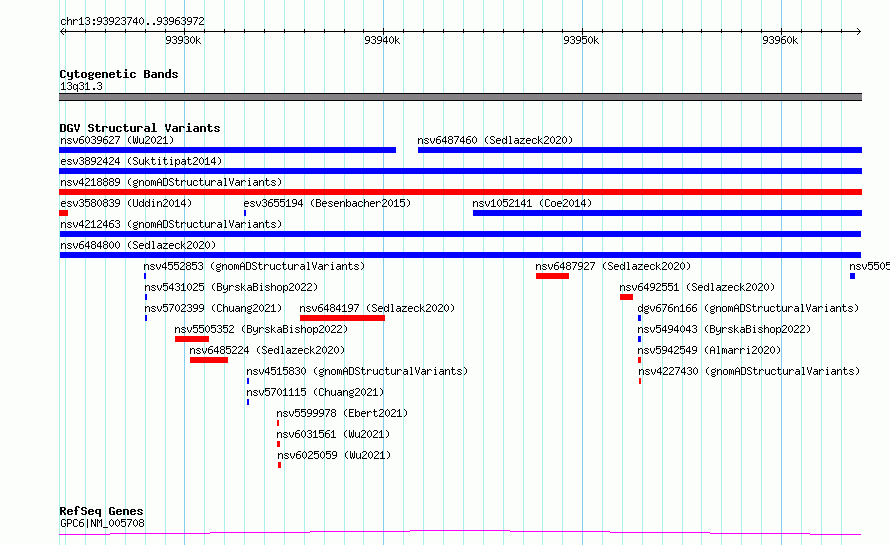Open the RefSeq Genes track title
This screenshot has width=890, height=545.
click(x=101, y=511)
